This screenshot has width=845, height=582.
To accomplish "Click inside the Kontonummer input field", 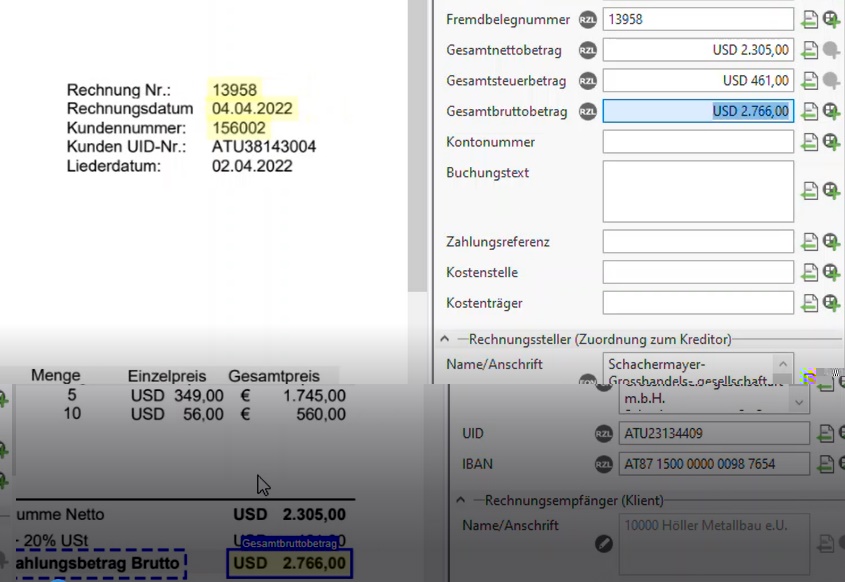I will click(697, 141).
